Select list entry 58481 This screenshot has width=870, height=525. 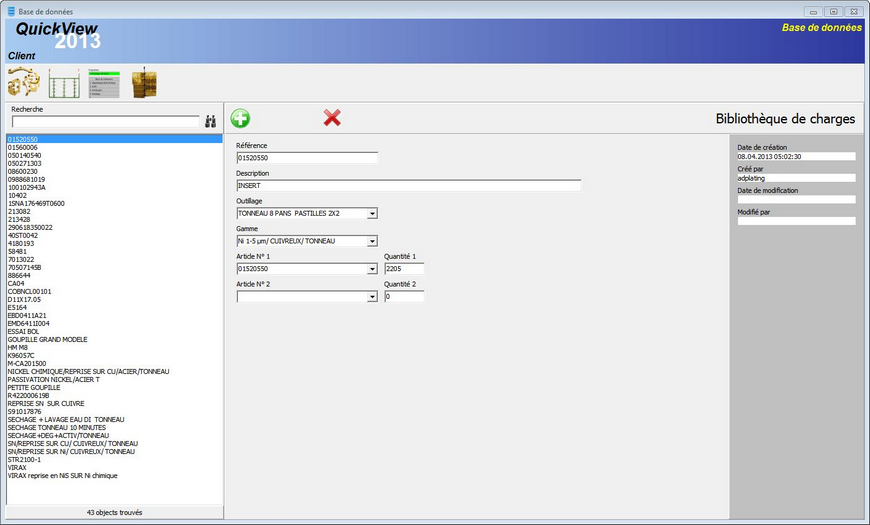114,251
